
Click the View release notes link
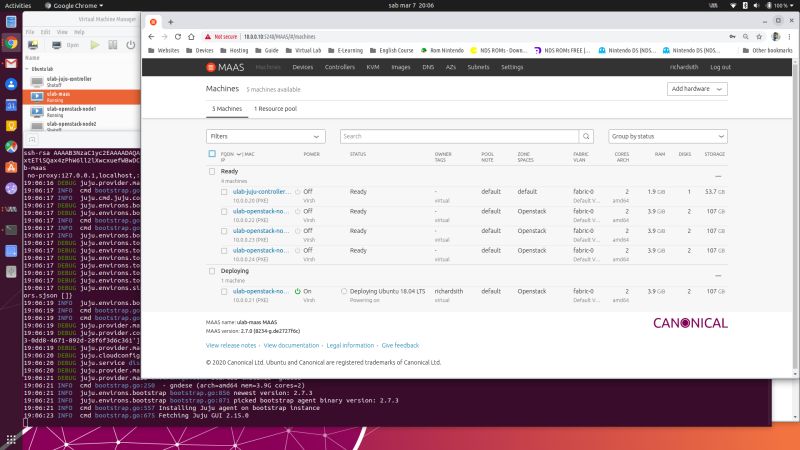(231, 345)
